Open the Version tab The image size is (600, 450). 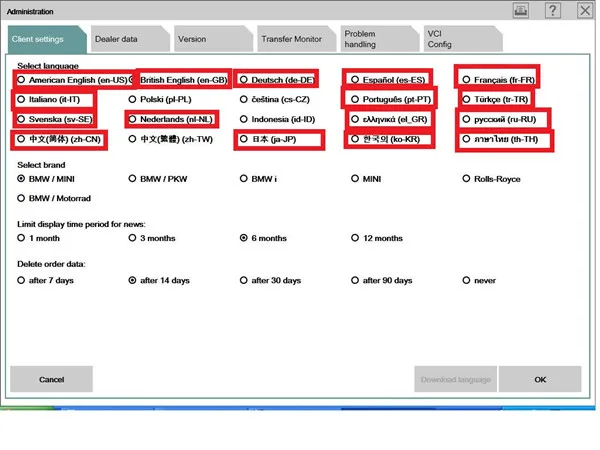(213, 39)
